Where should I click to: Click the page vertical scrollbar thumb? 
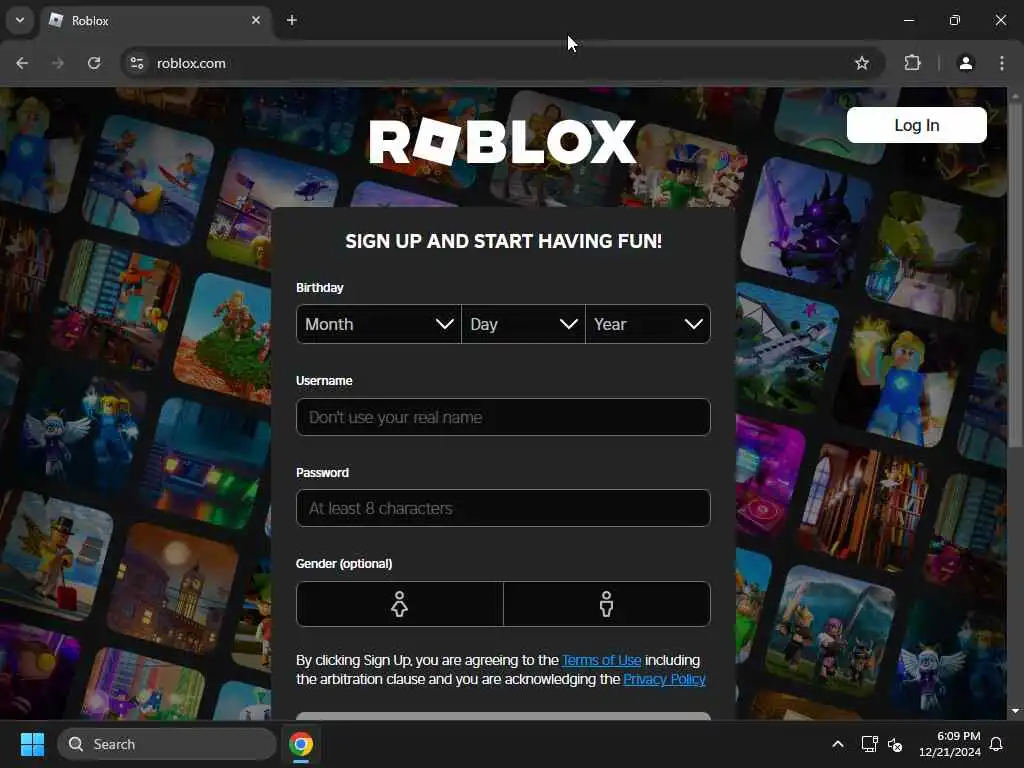1015,274
